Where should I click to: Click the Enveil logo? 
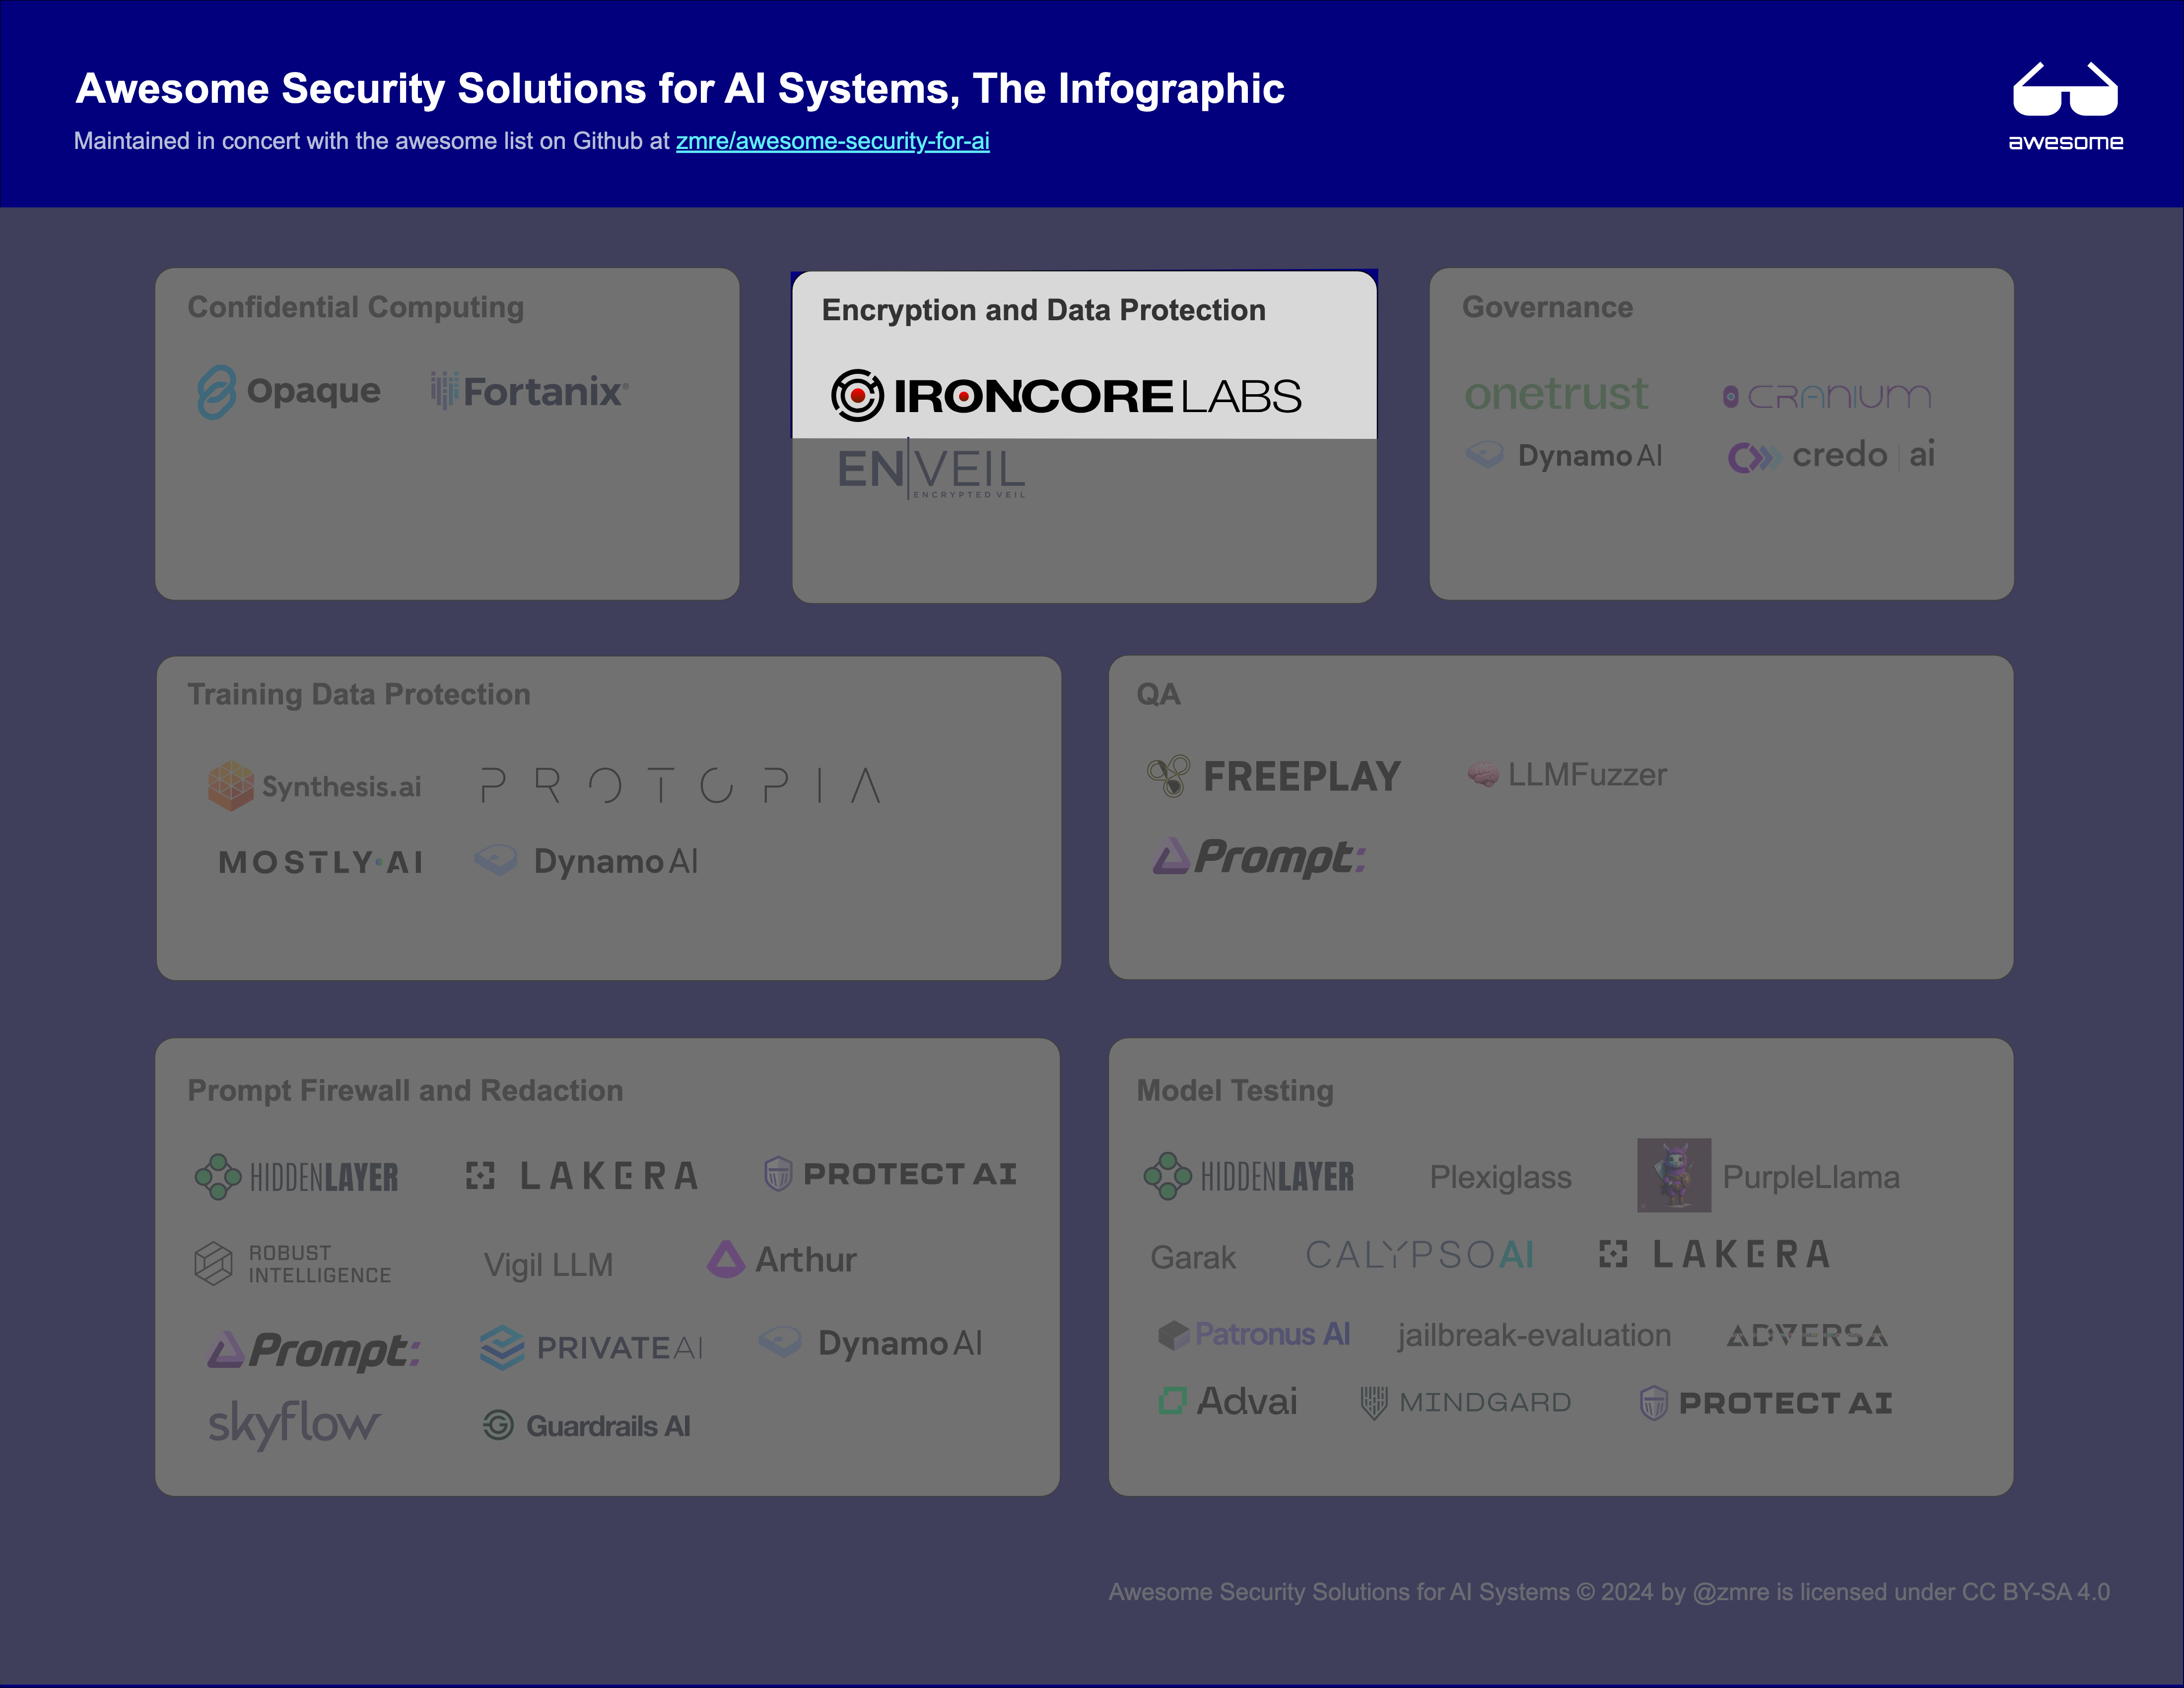tap(931, 469)
